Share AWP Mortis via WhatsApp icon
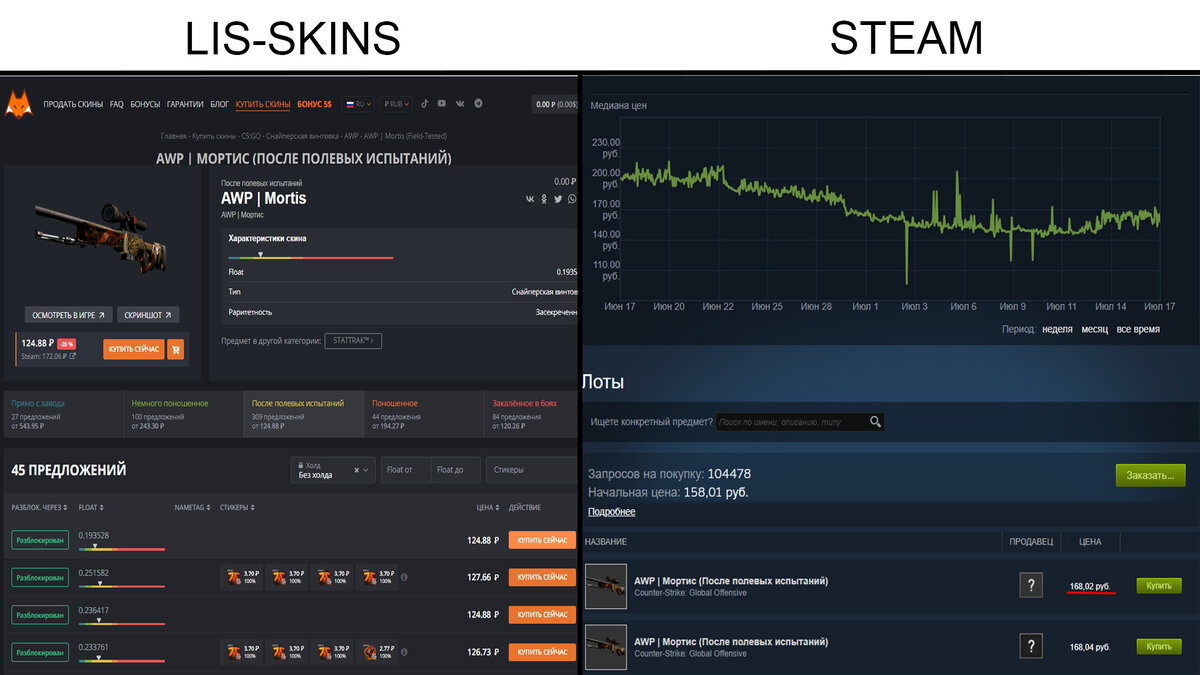Viewport: 1200px width, 675px height. [572, 199]
